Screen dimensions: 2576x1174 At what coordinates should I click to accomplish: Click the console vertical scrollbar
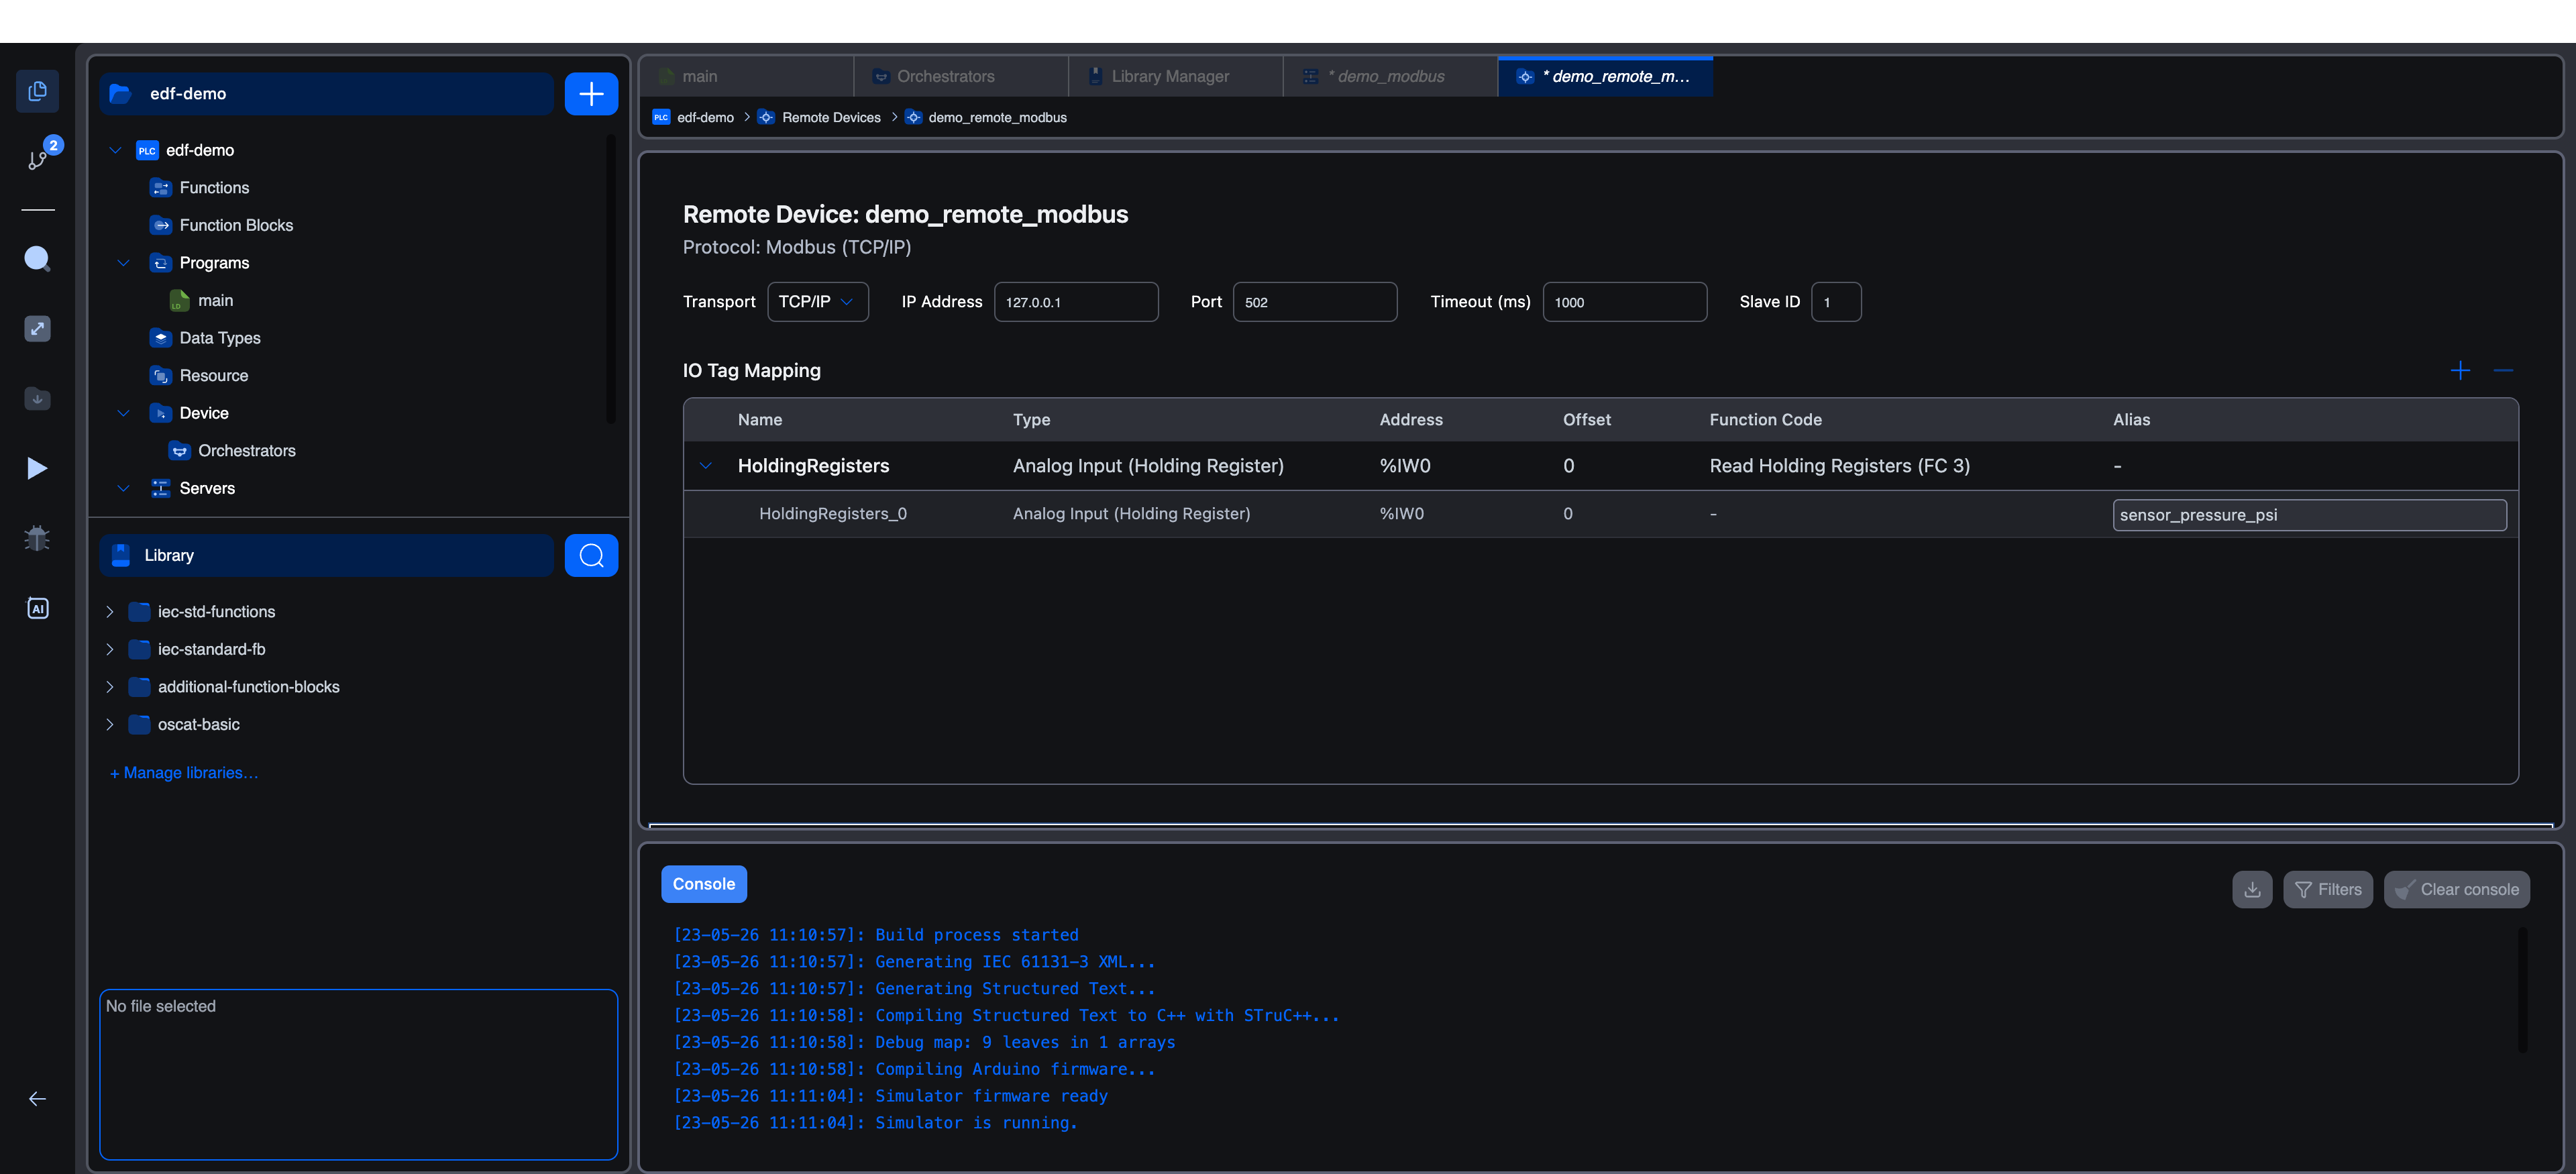[x=2522, y=990]
